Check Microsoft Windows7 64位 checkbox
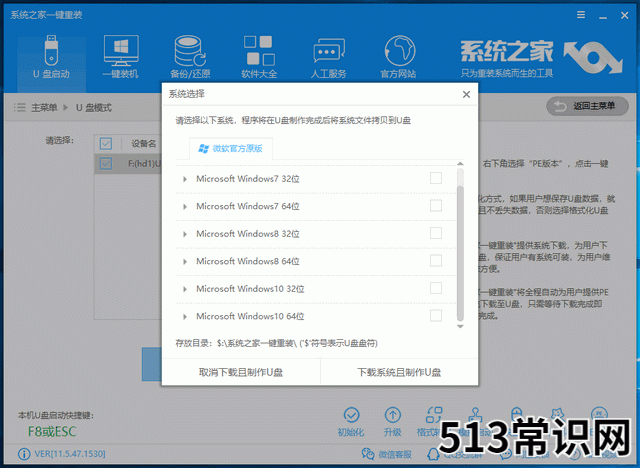The width and height of the screenshot is (640, 468). click(x=436, y=206)
